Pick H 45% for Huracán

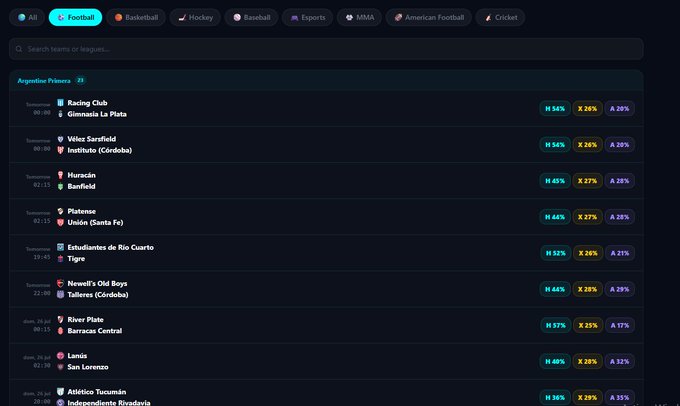pos(555,181)
